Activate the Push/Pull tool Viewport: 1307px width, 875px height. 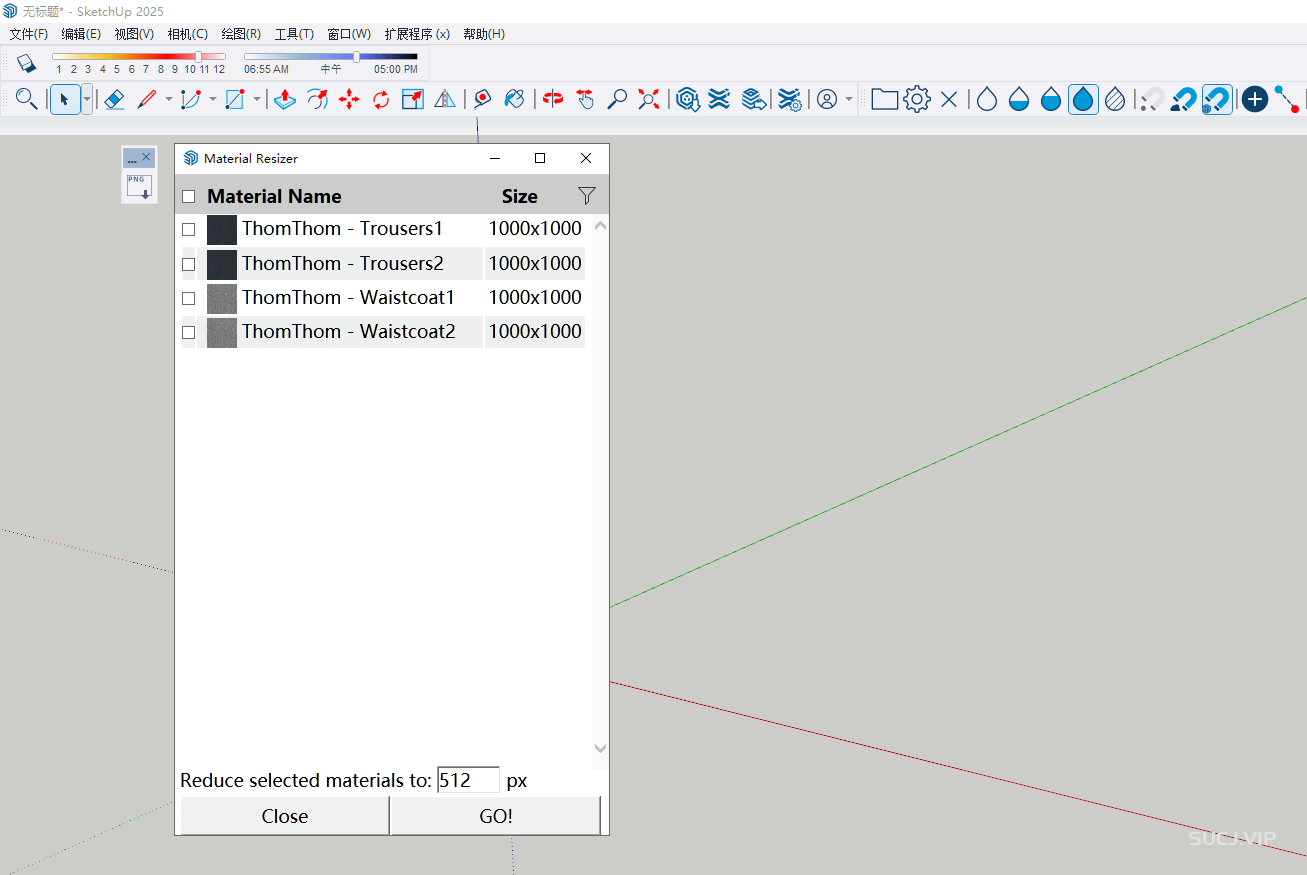coord(285,99)
